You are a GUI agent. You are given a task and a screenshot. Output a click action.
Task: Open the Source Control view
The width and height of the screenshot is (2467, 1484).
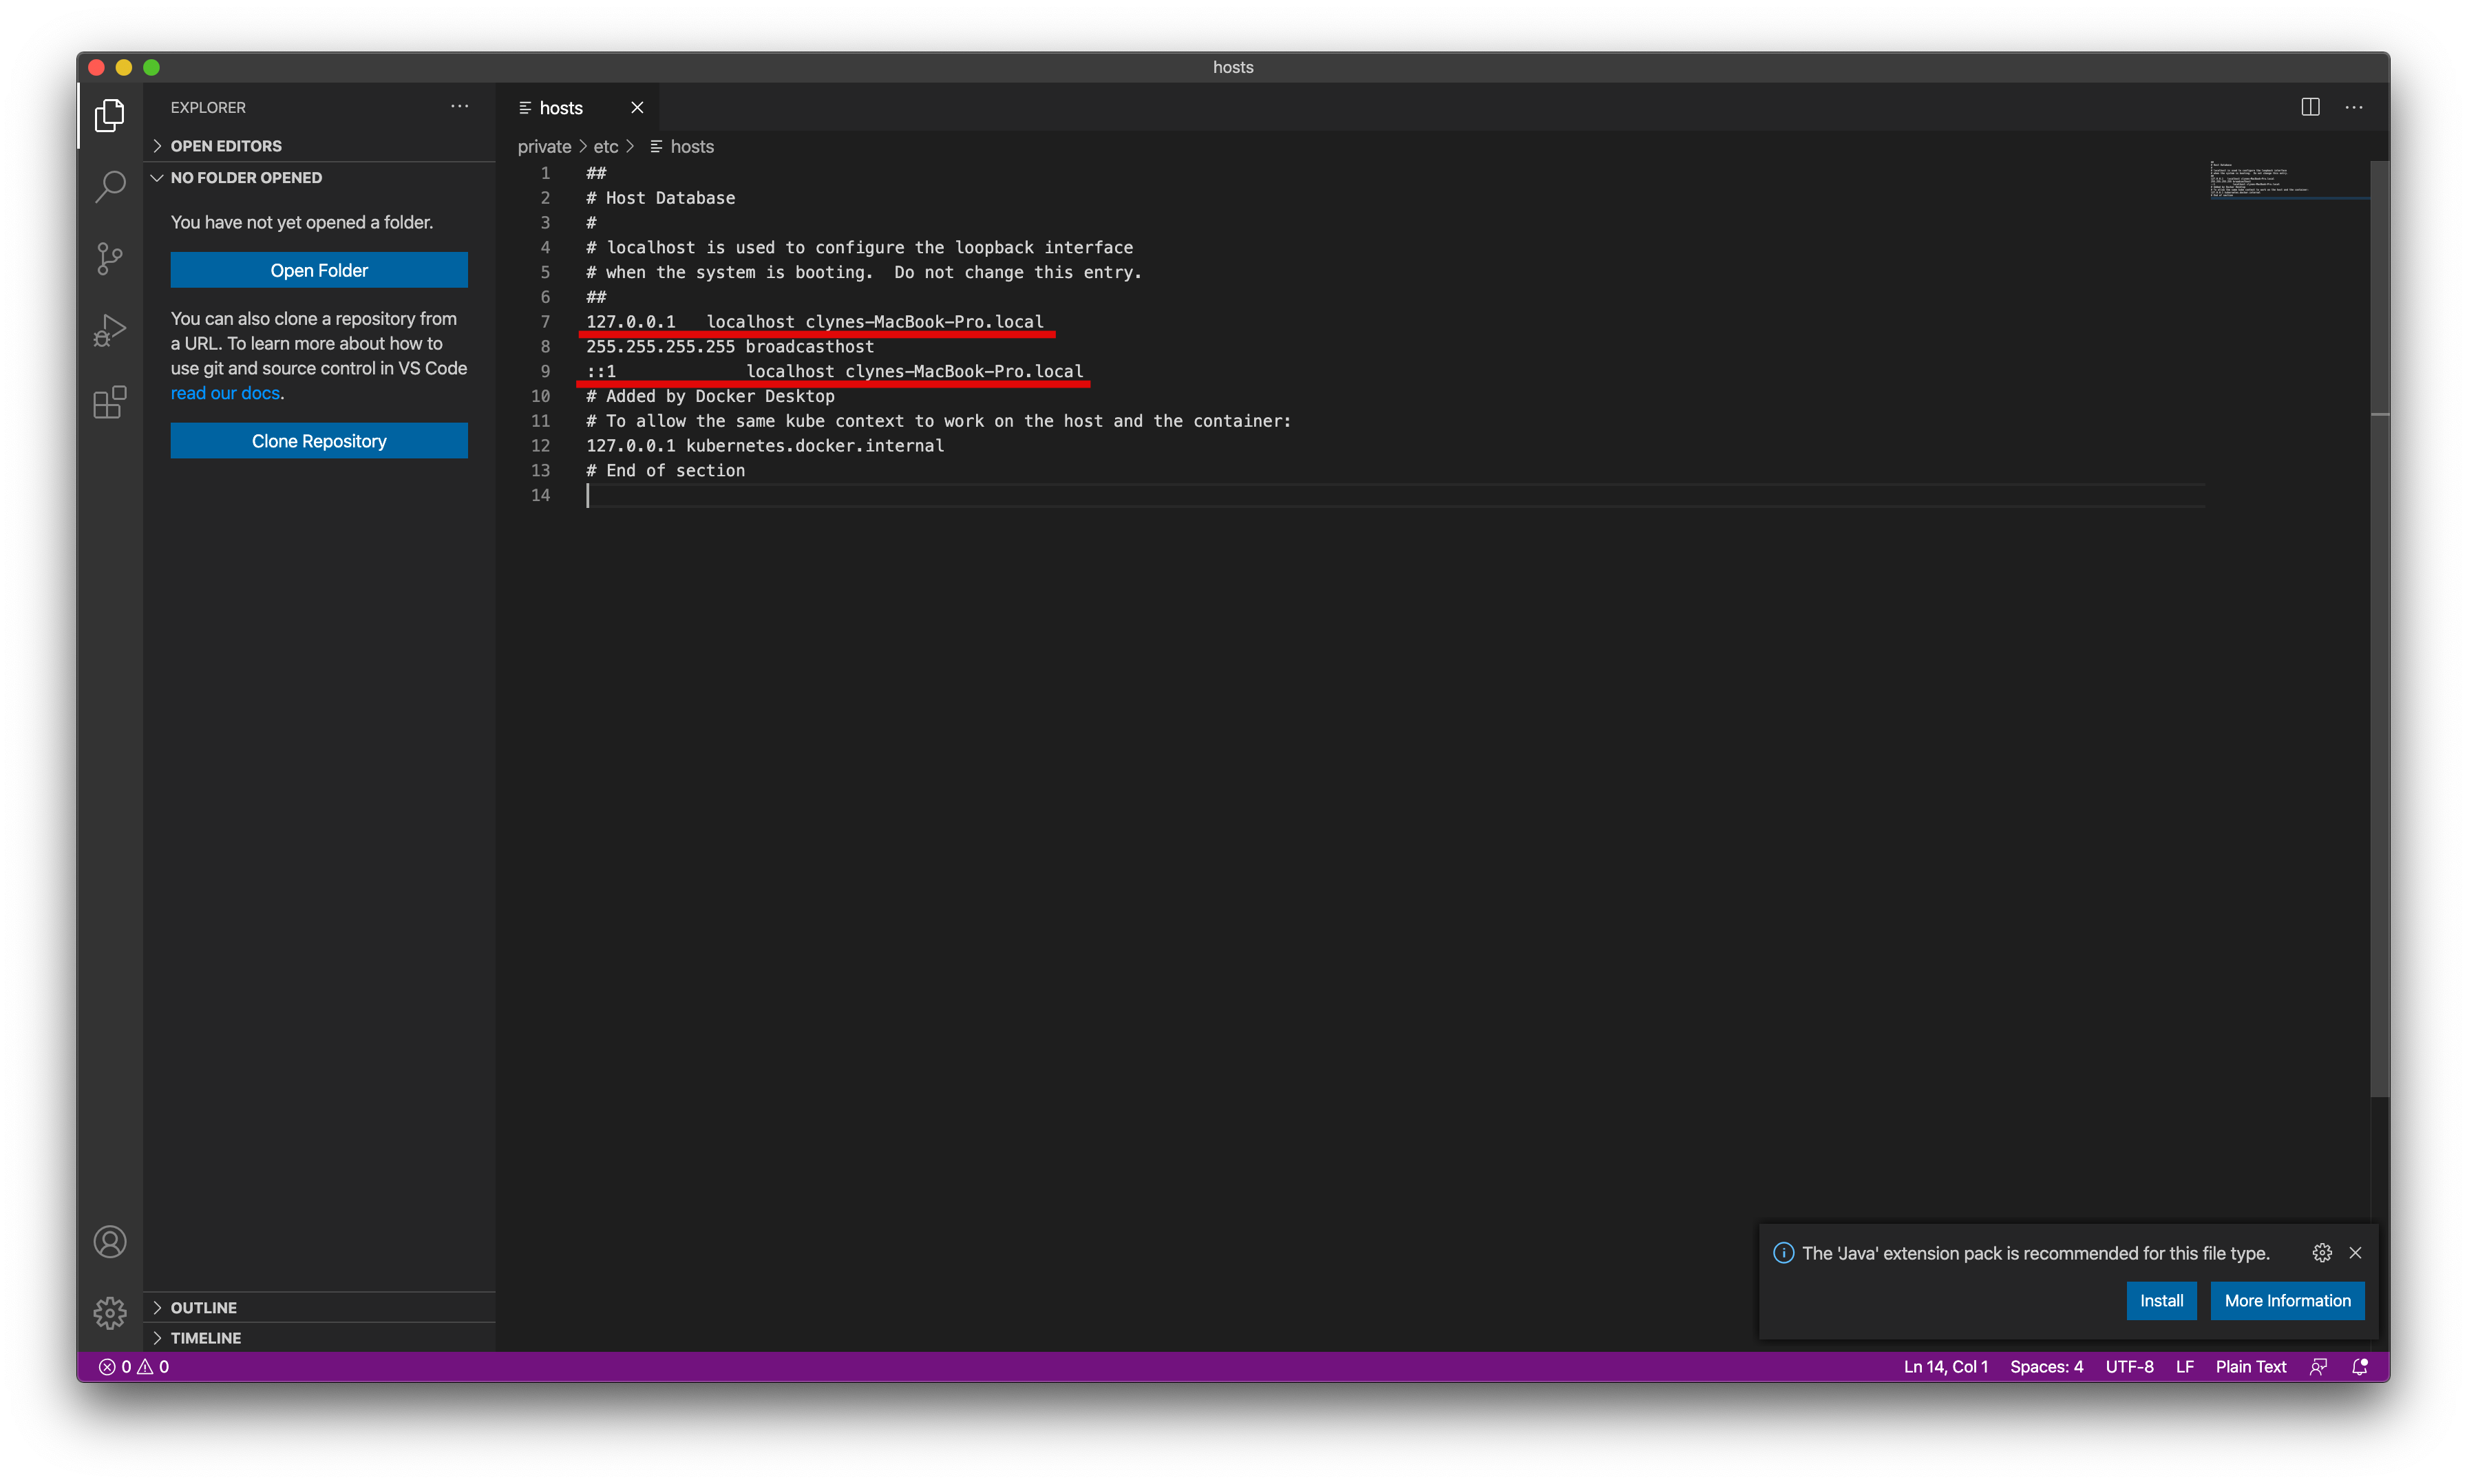tap(110, 258)
